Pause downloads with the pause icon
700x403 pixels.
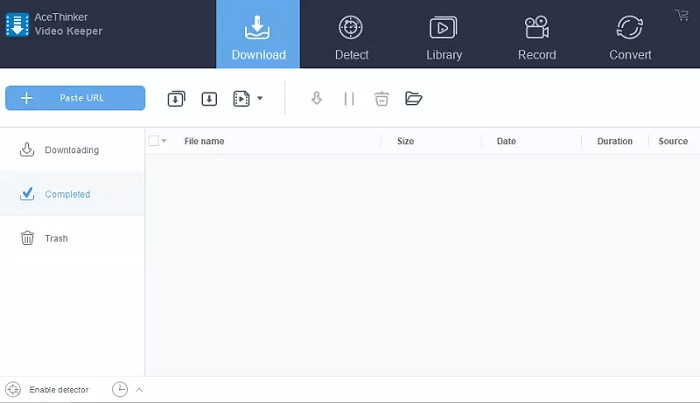349,98
